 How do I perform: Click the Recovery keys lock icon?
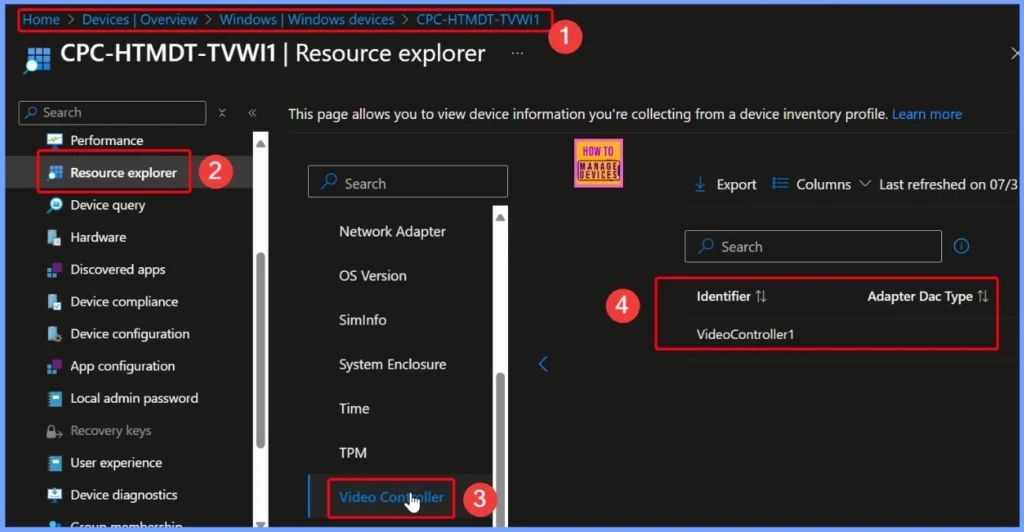[54, 431]
